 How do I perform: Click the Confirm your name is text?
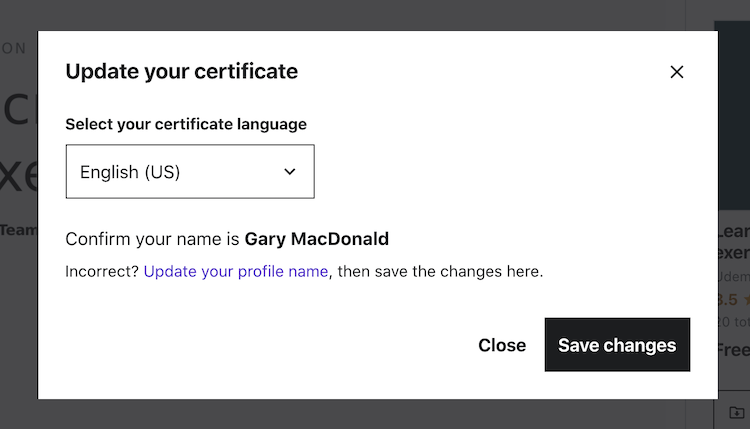tap(153, 239)
